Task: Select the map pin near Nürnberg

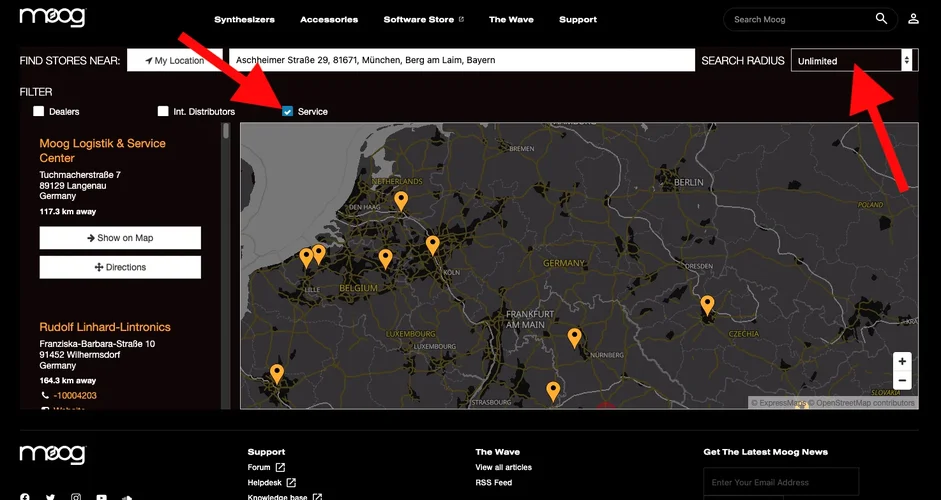Action: coord(574,338)
